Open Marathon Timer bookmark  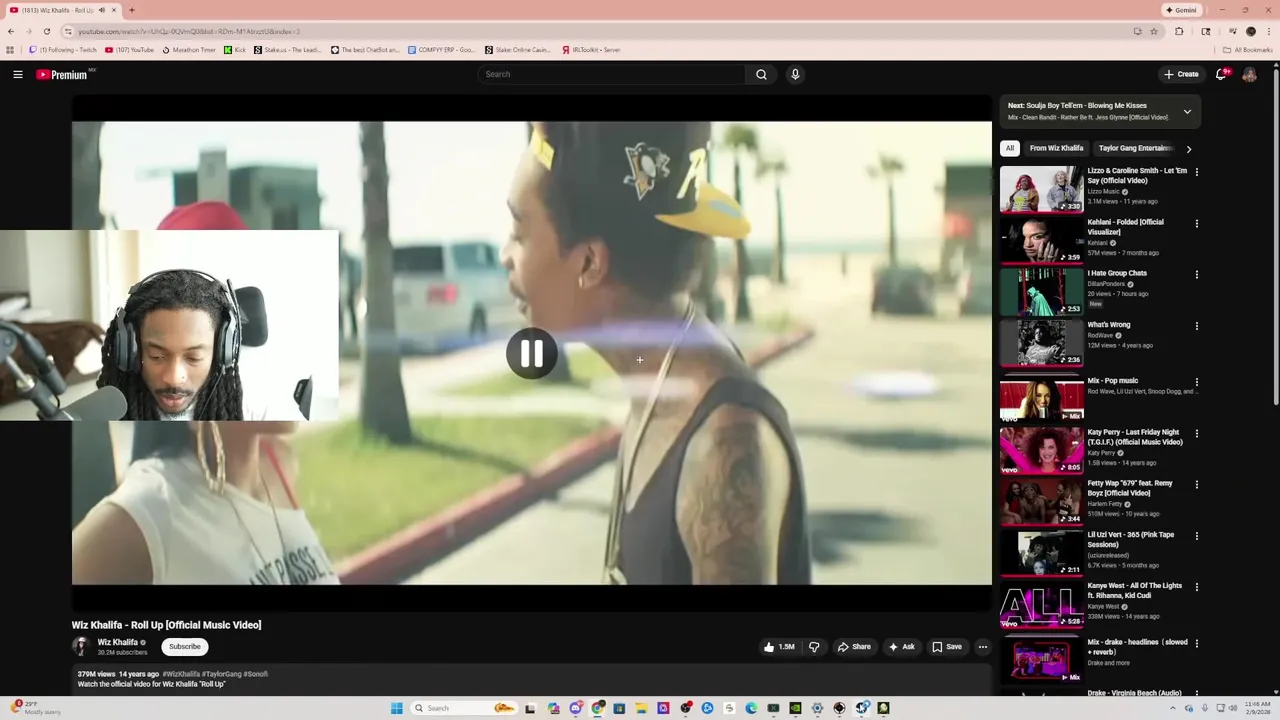[x=189, y=49]
